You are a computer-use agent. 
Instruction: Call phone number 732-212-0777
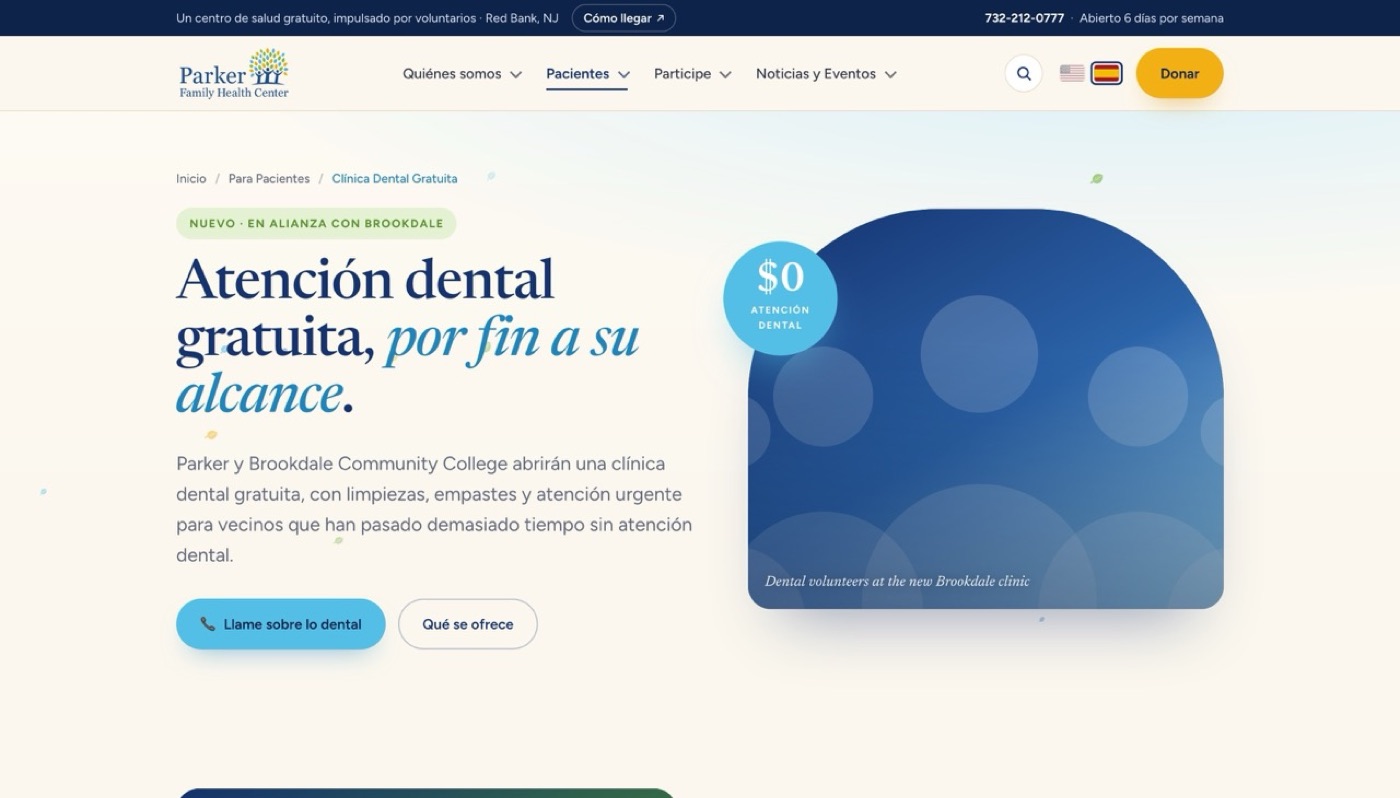tap(1024, 18)
